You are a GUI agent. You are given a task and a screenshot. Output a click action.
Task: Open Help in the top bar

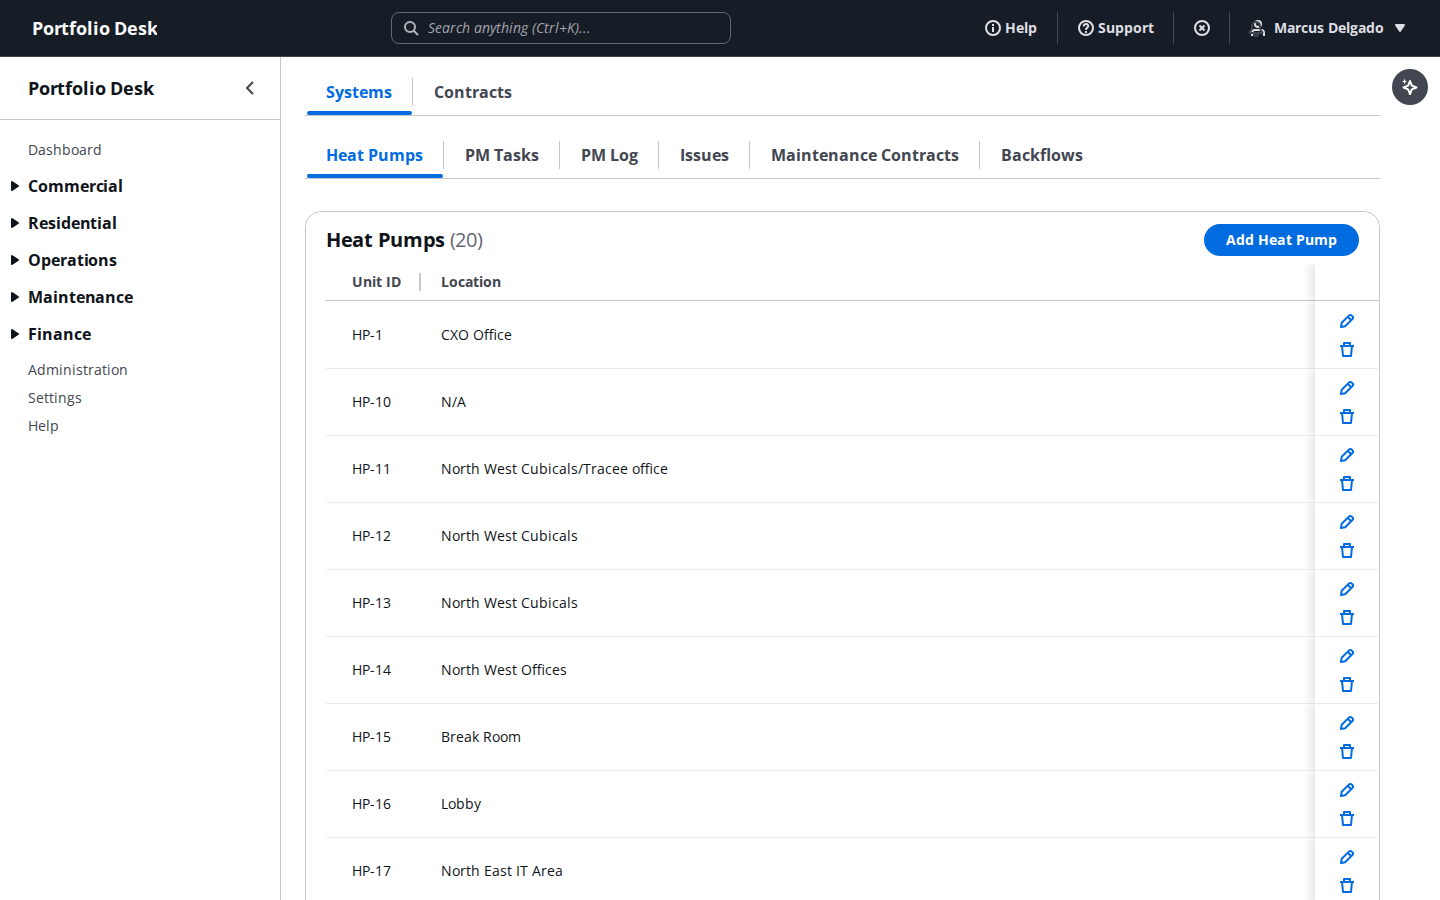[x=1011, y=28]
